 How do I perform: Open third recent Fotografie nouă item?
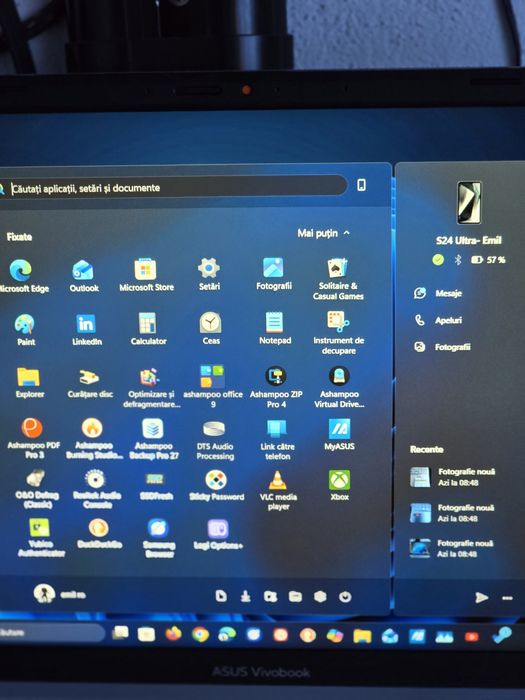point(452,548)
